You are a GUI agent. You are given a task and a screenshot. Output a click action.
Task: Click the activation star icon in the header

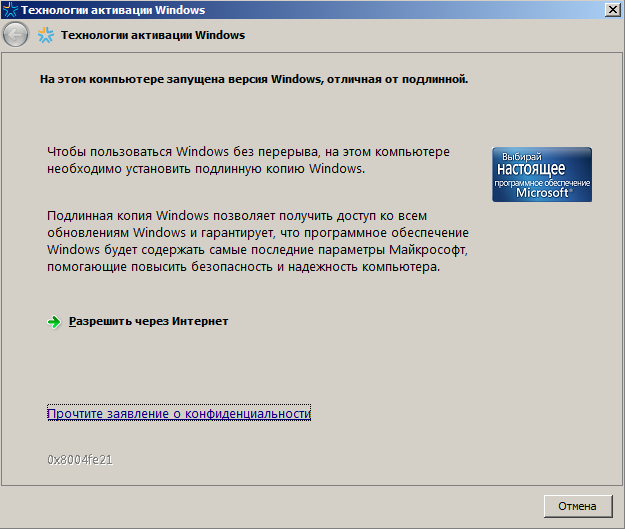[46, 35]
